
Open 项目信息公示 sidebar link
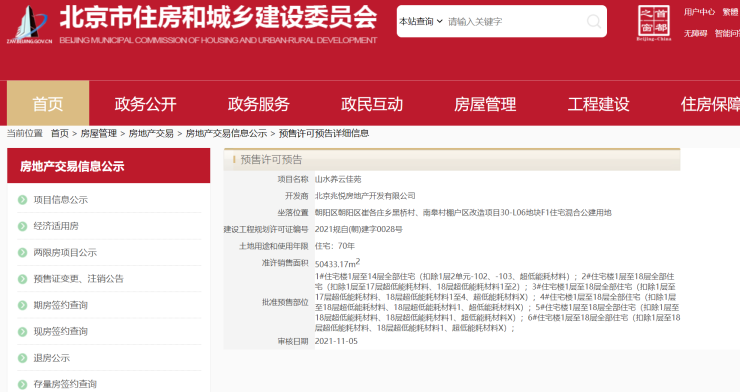[61, 200]
